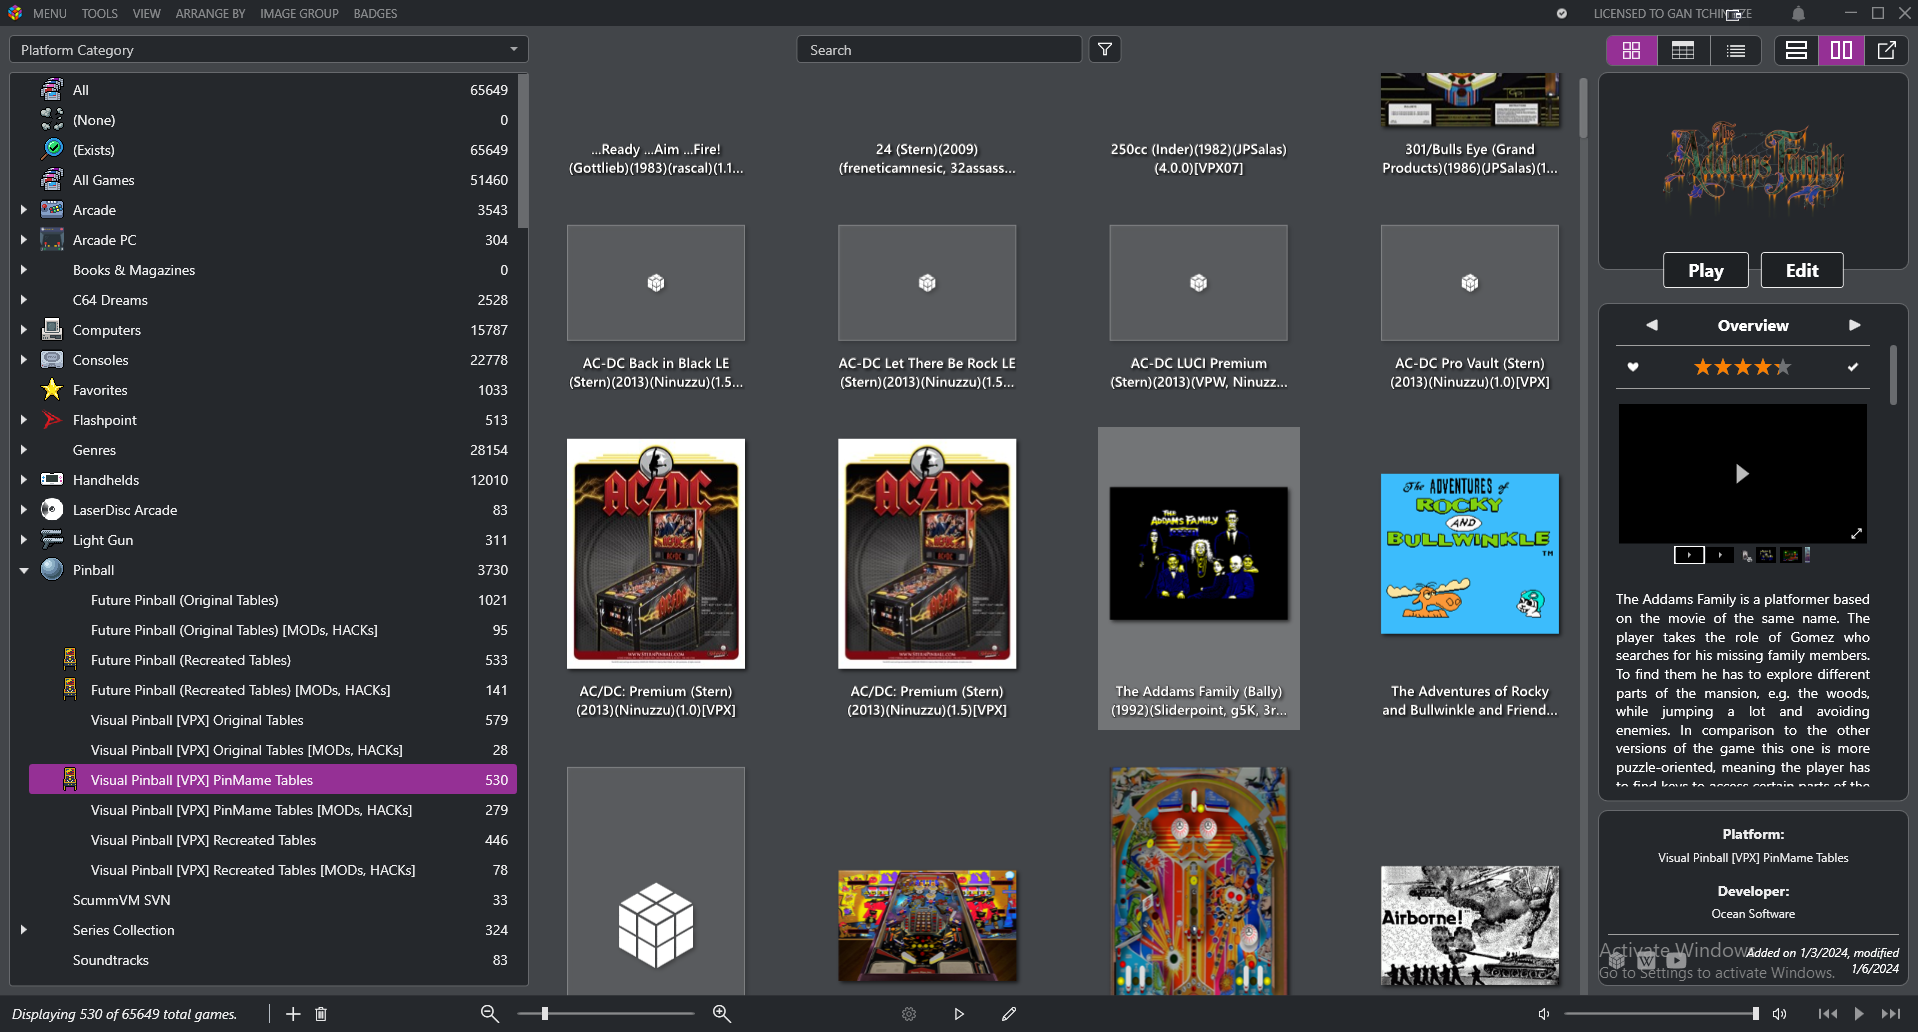Adjust the box size zoom slider
The image size is (1918, 1032).
(605, 1014)
